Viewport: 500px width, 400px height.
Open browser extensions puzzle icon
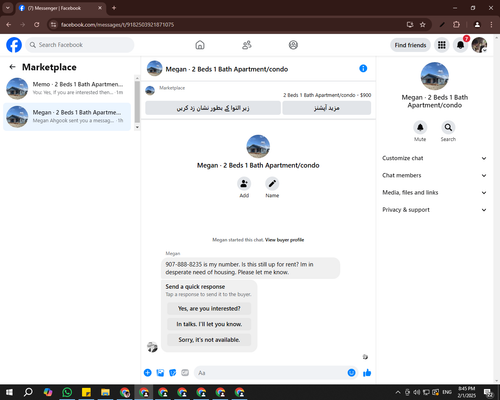click(x=456, y=24)
